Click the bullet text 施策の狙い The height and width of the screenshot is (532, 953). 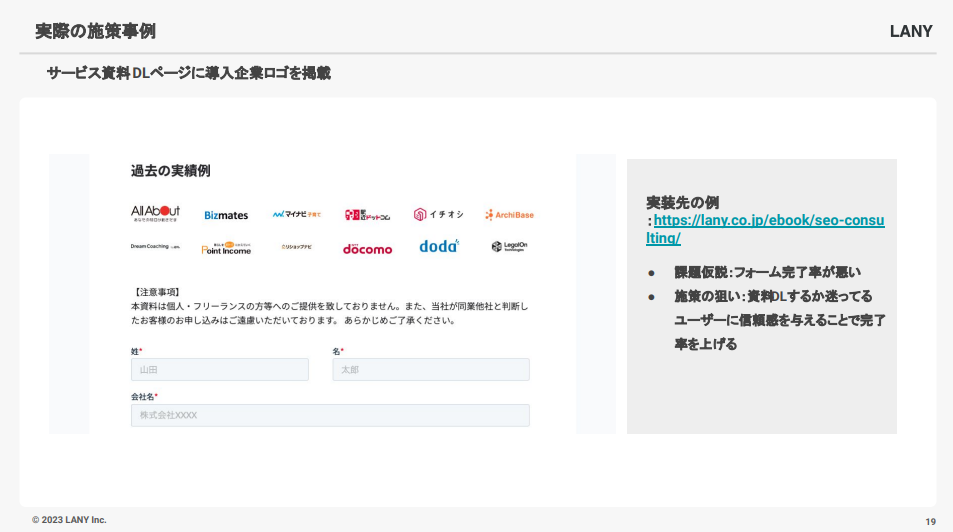point(709,297)
